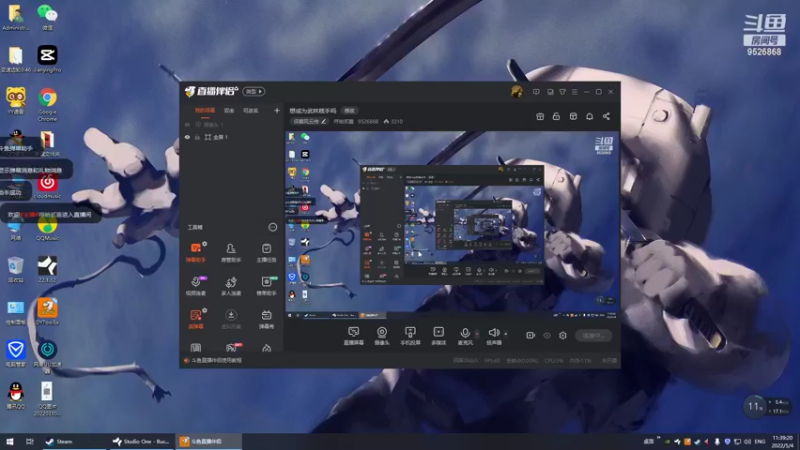Select the 全屏 1 source row
The image size is (800, 450).
pos(232,137)
